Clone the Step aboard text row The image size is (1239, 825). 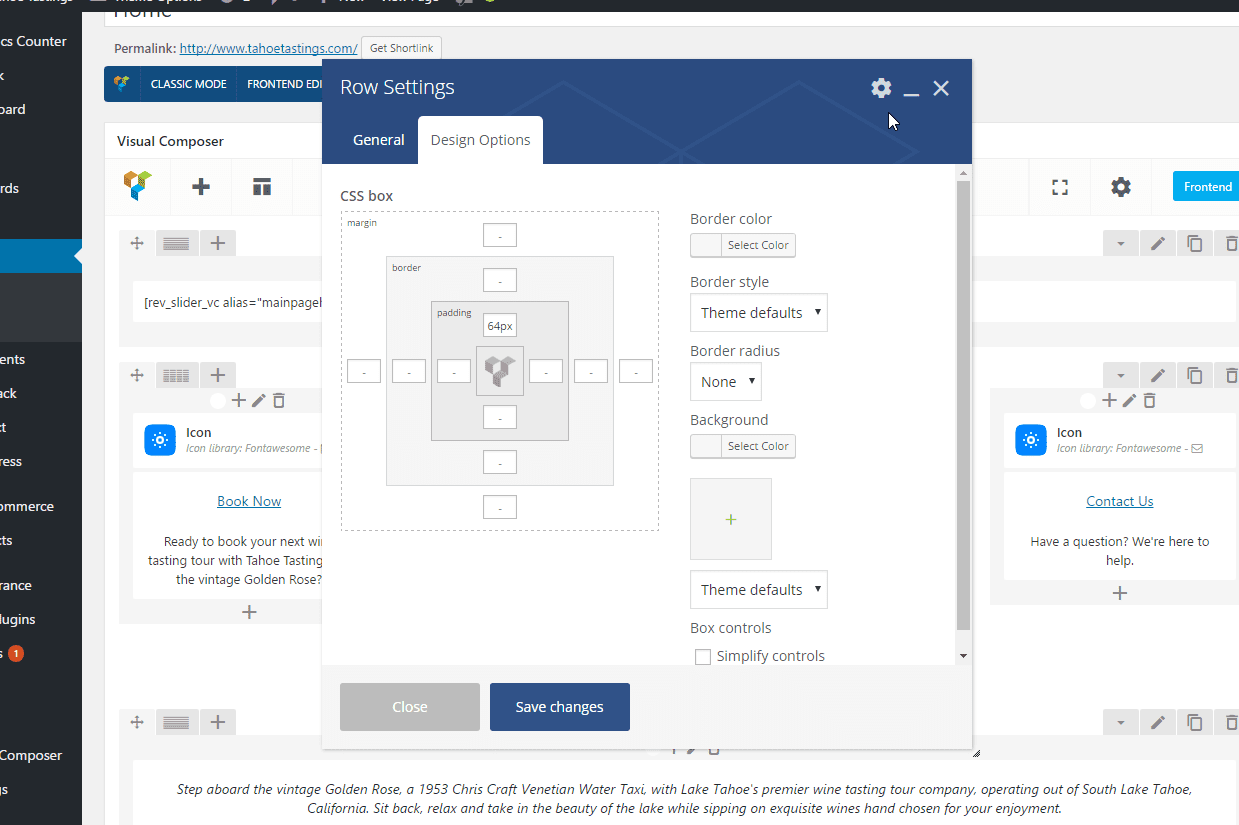(1195, 722)
